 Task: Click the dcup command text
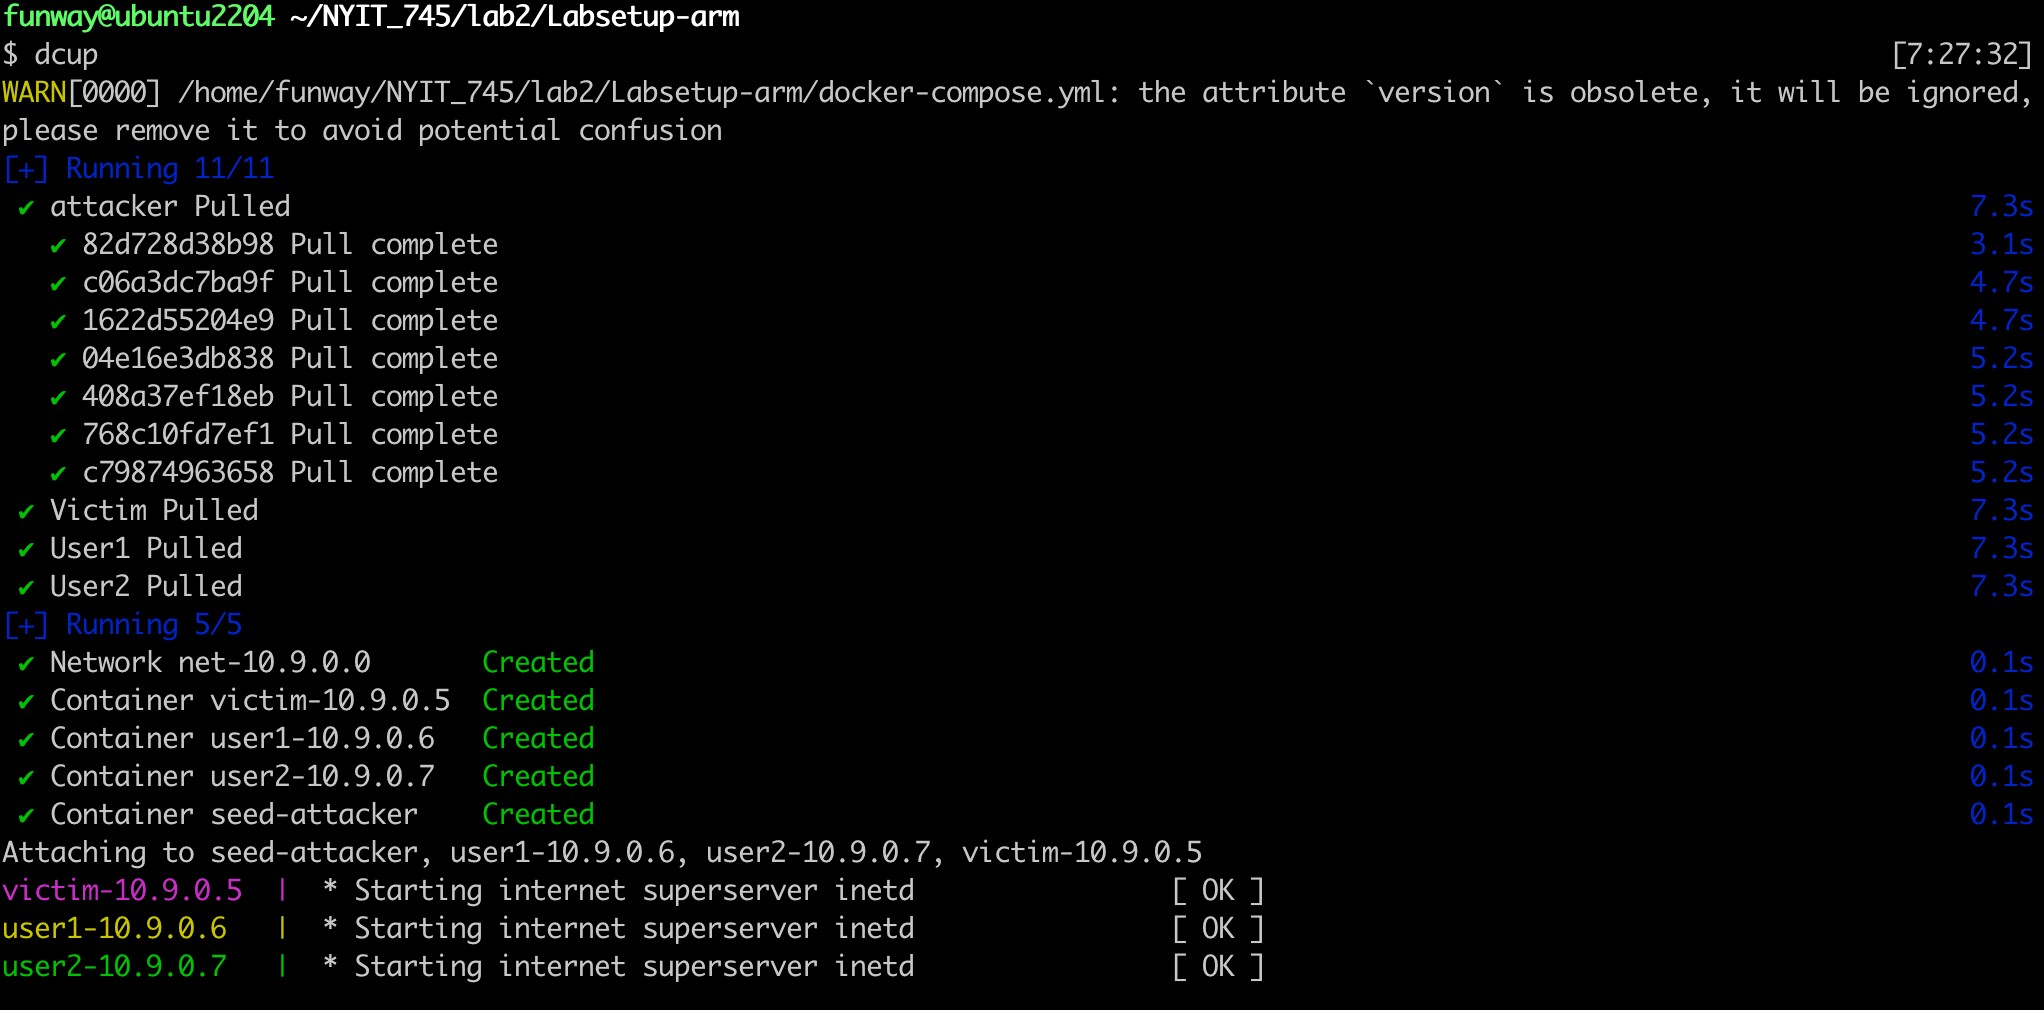(66, 54)
